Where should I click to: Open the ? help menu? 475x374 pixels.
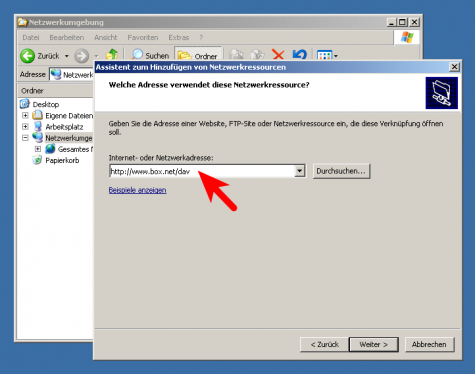coord(201,37)
